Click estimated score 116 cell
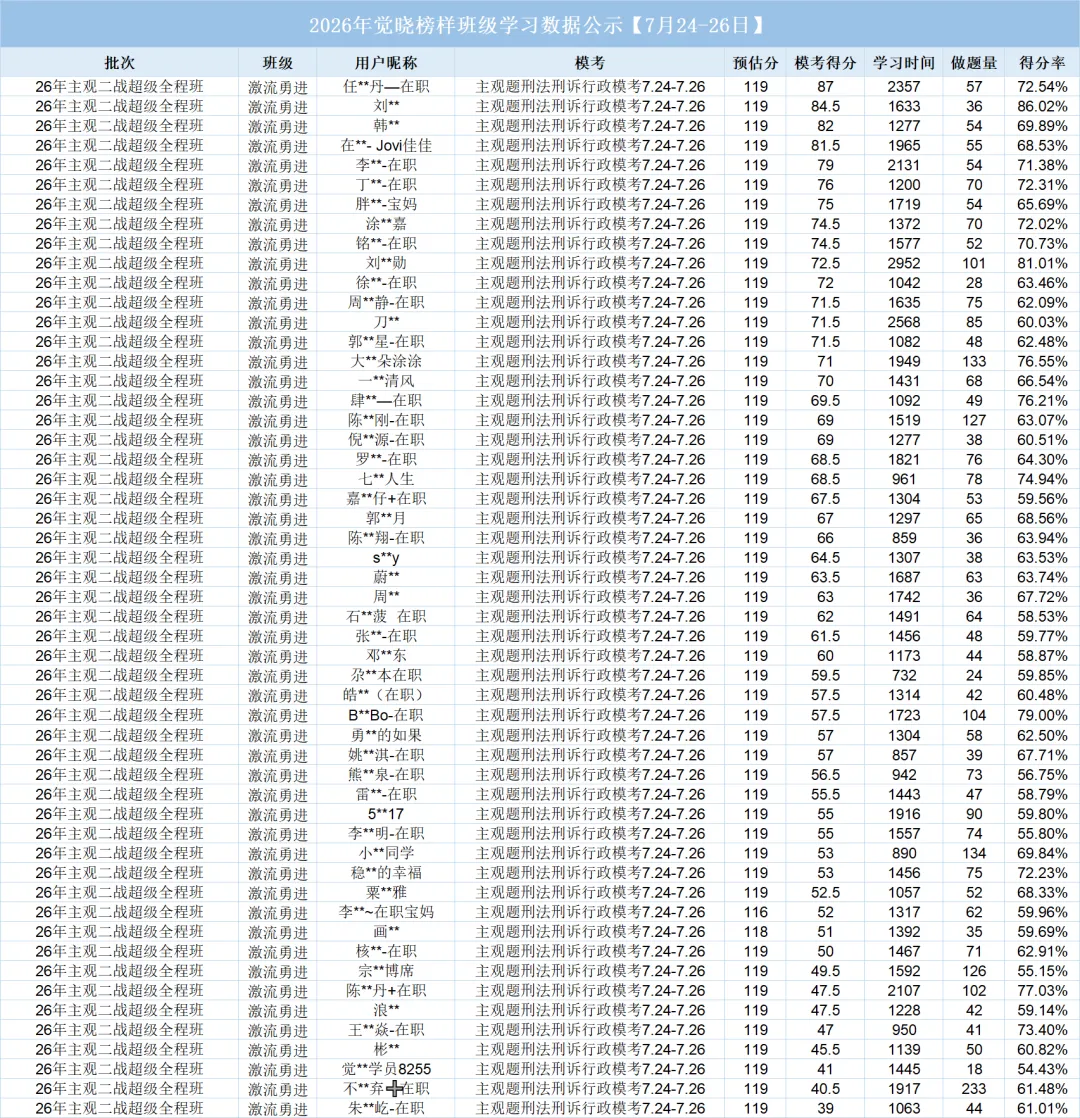This screenshot has width=1080, height=1118. tap(756, 912)
